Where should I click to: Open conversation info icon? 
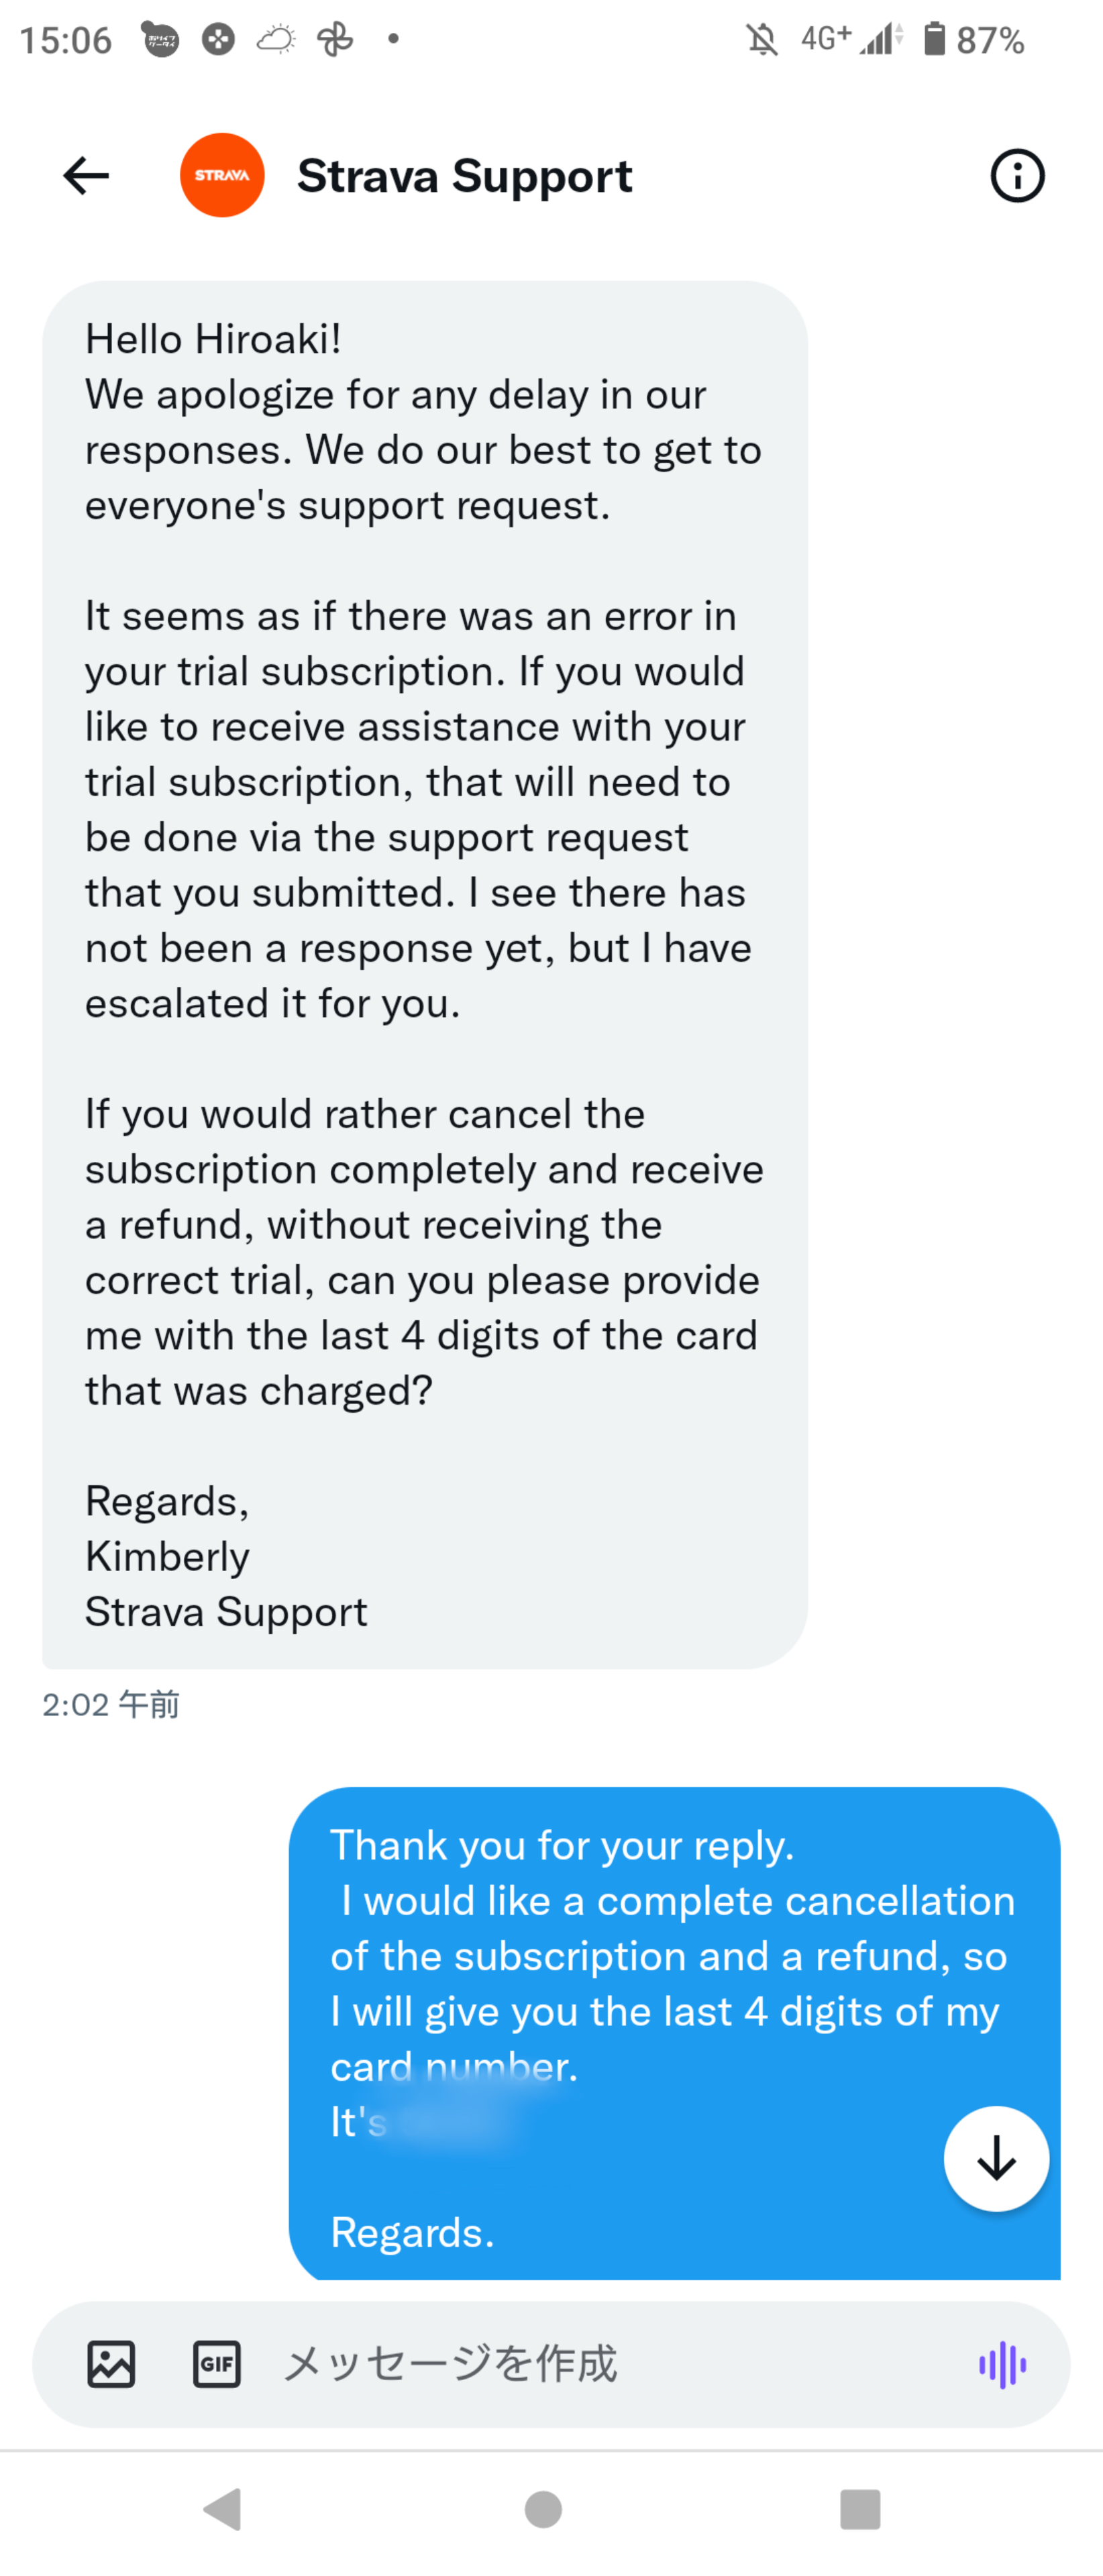point(1017,177)
